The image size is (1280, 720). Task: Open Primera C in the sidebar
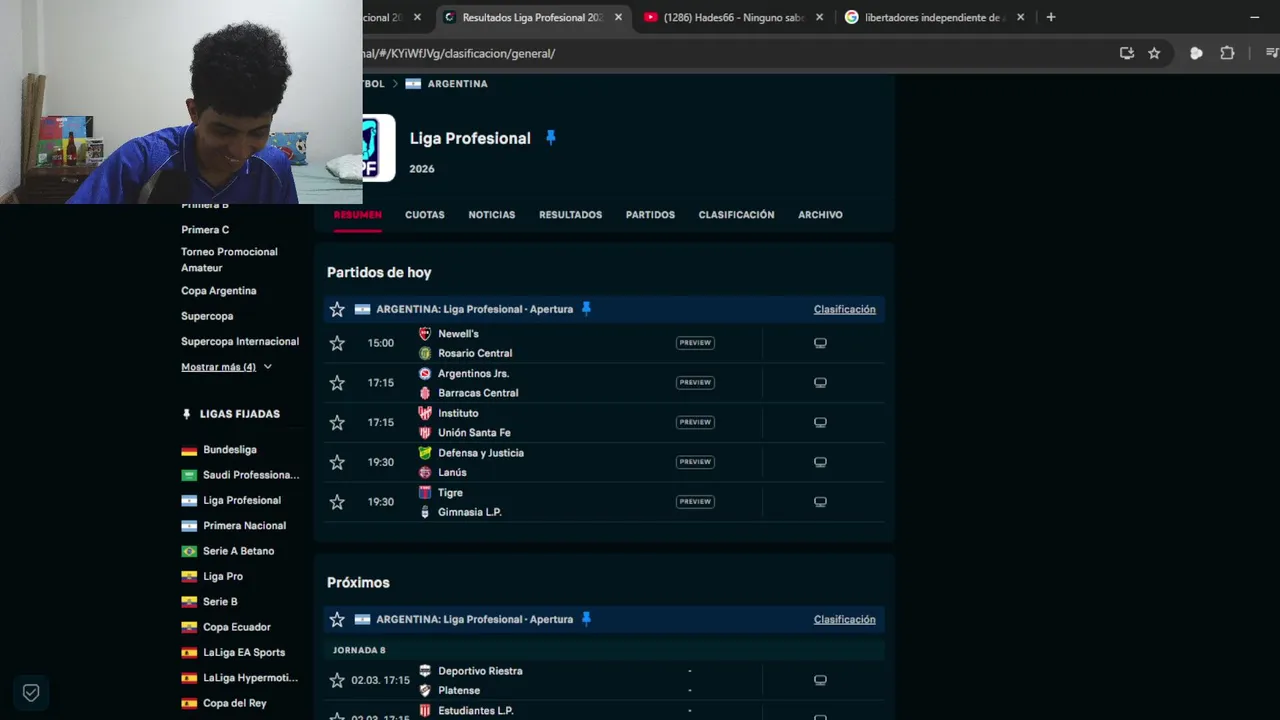point(205,230)
